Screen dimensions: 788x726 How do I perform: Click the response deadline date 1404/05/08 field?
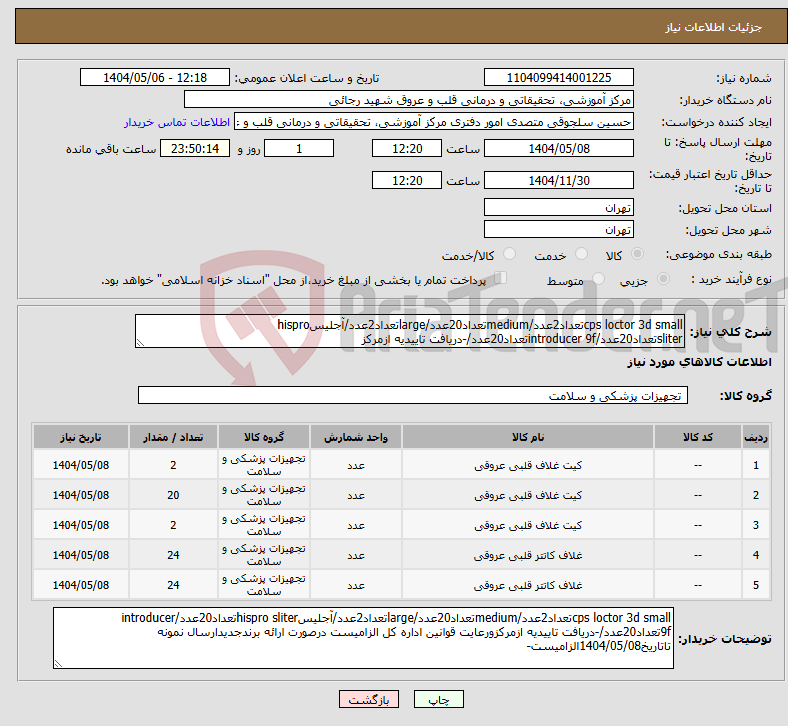tap(558, 148)
